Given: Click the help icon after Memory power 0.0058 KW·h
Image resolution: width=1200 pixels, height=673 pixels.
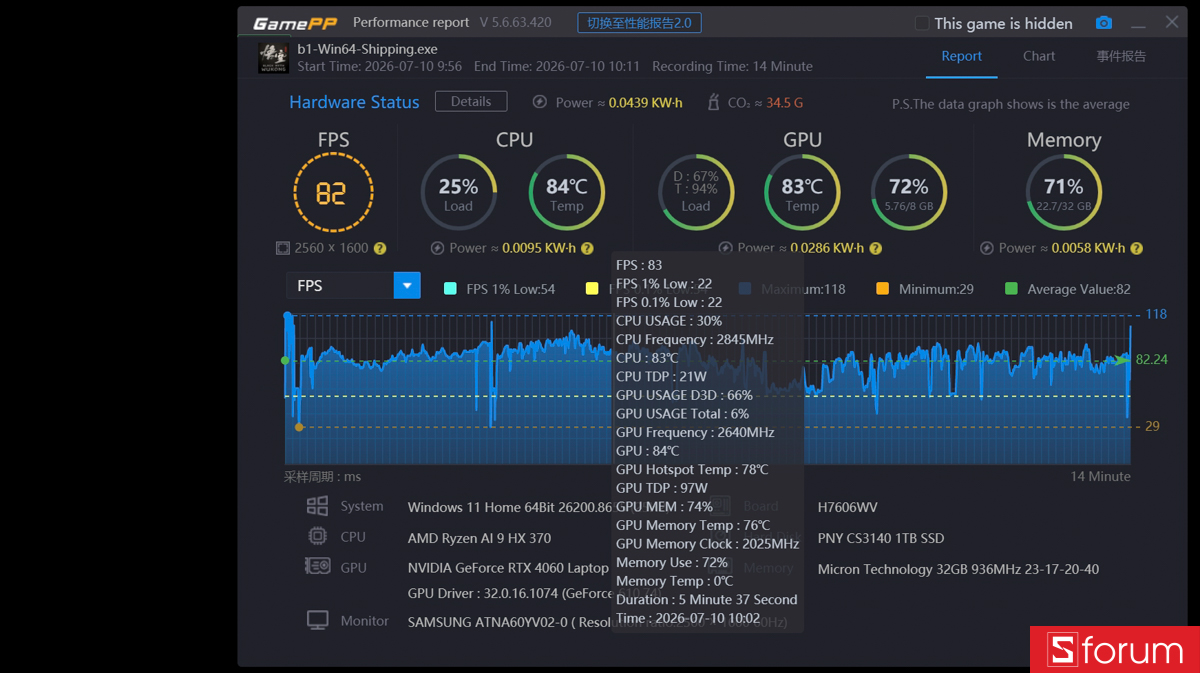Looking at the screenshot, I should coord(1136,248).
